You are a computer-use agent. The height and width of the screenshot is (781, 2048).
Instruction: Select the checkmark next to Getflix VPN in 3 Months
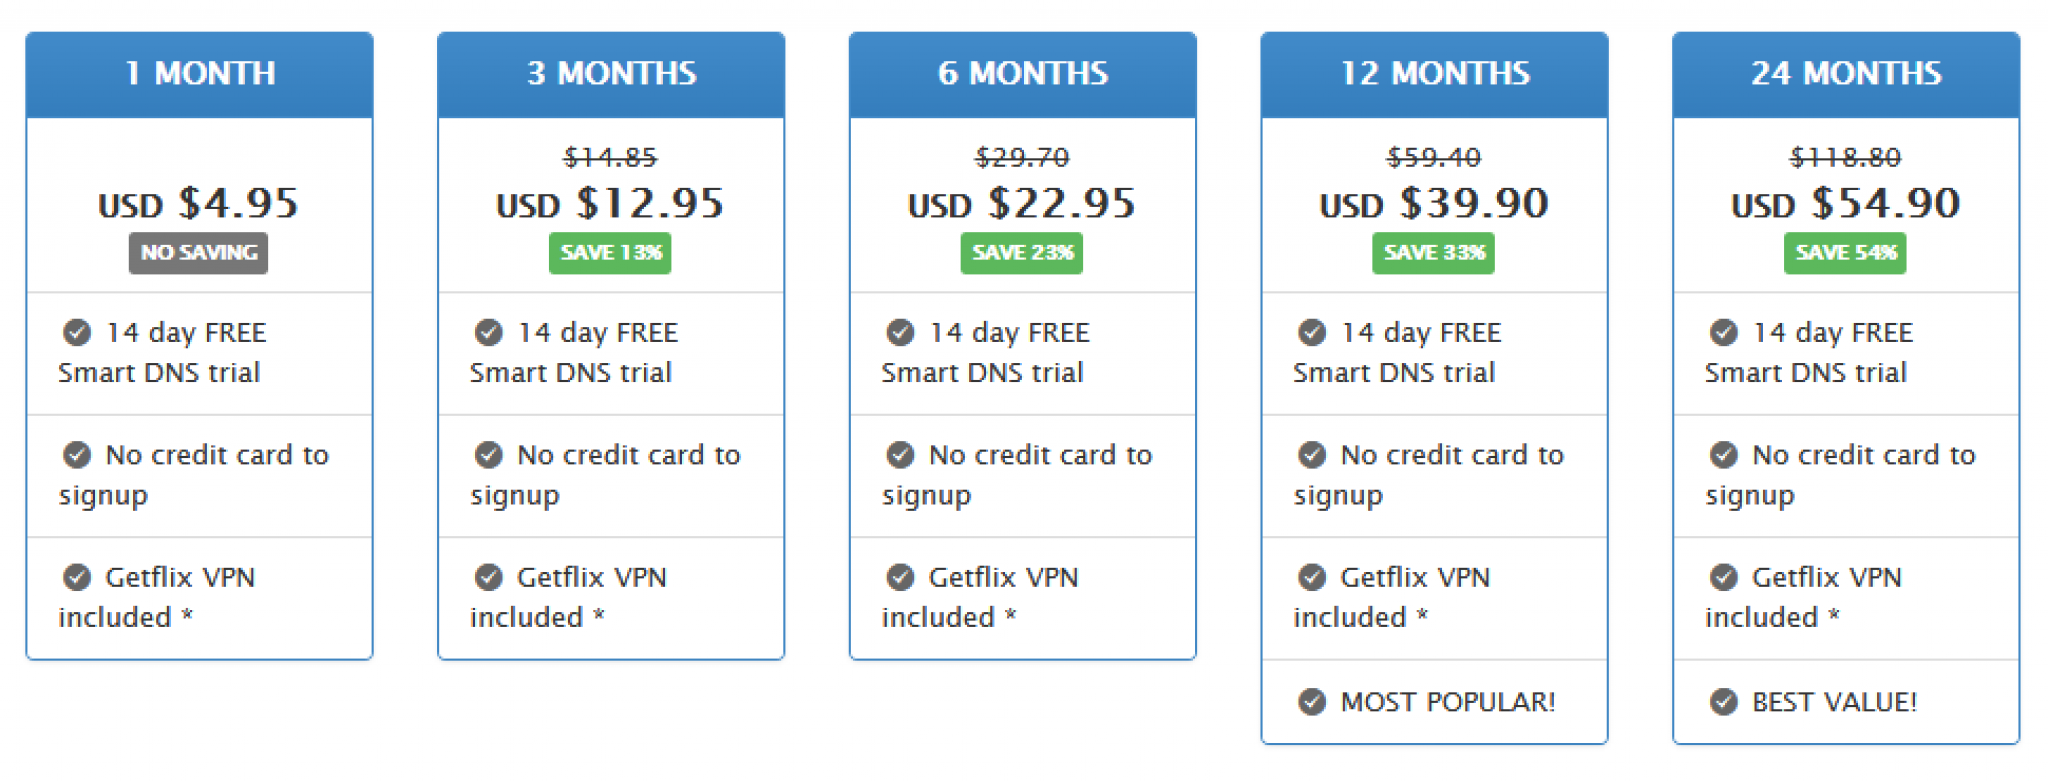point(489,577)
